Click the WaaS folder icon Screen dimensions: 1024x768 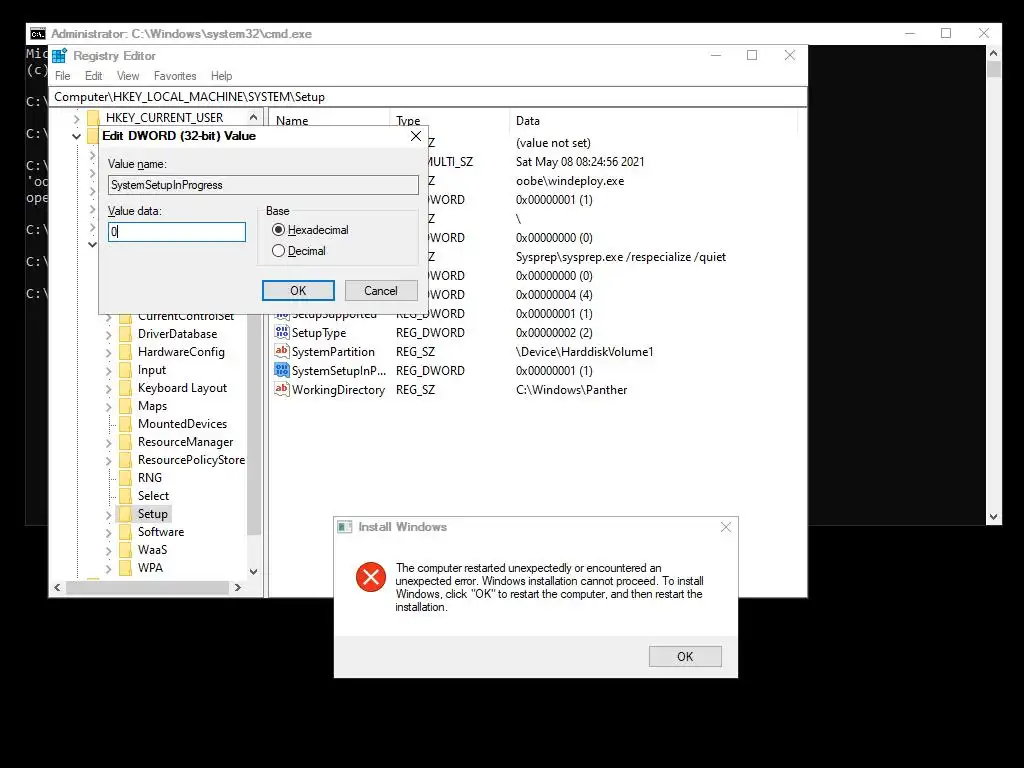click(x=125, y=550)
